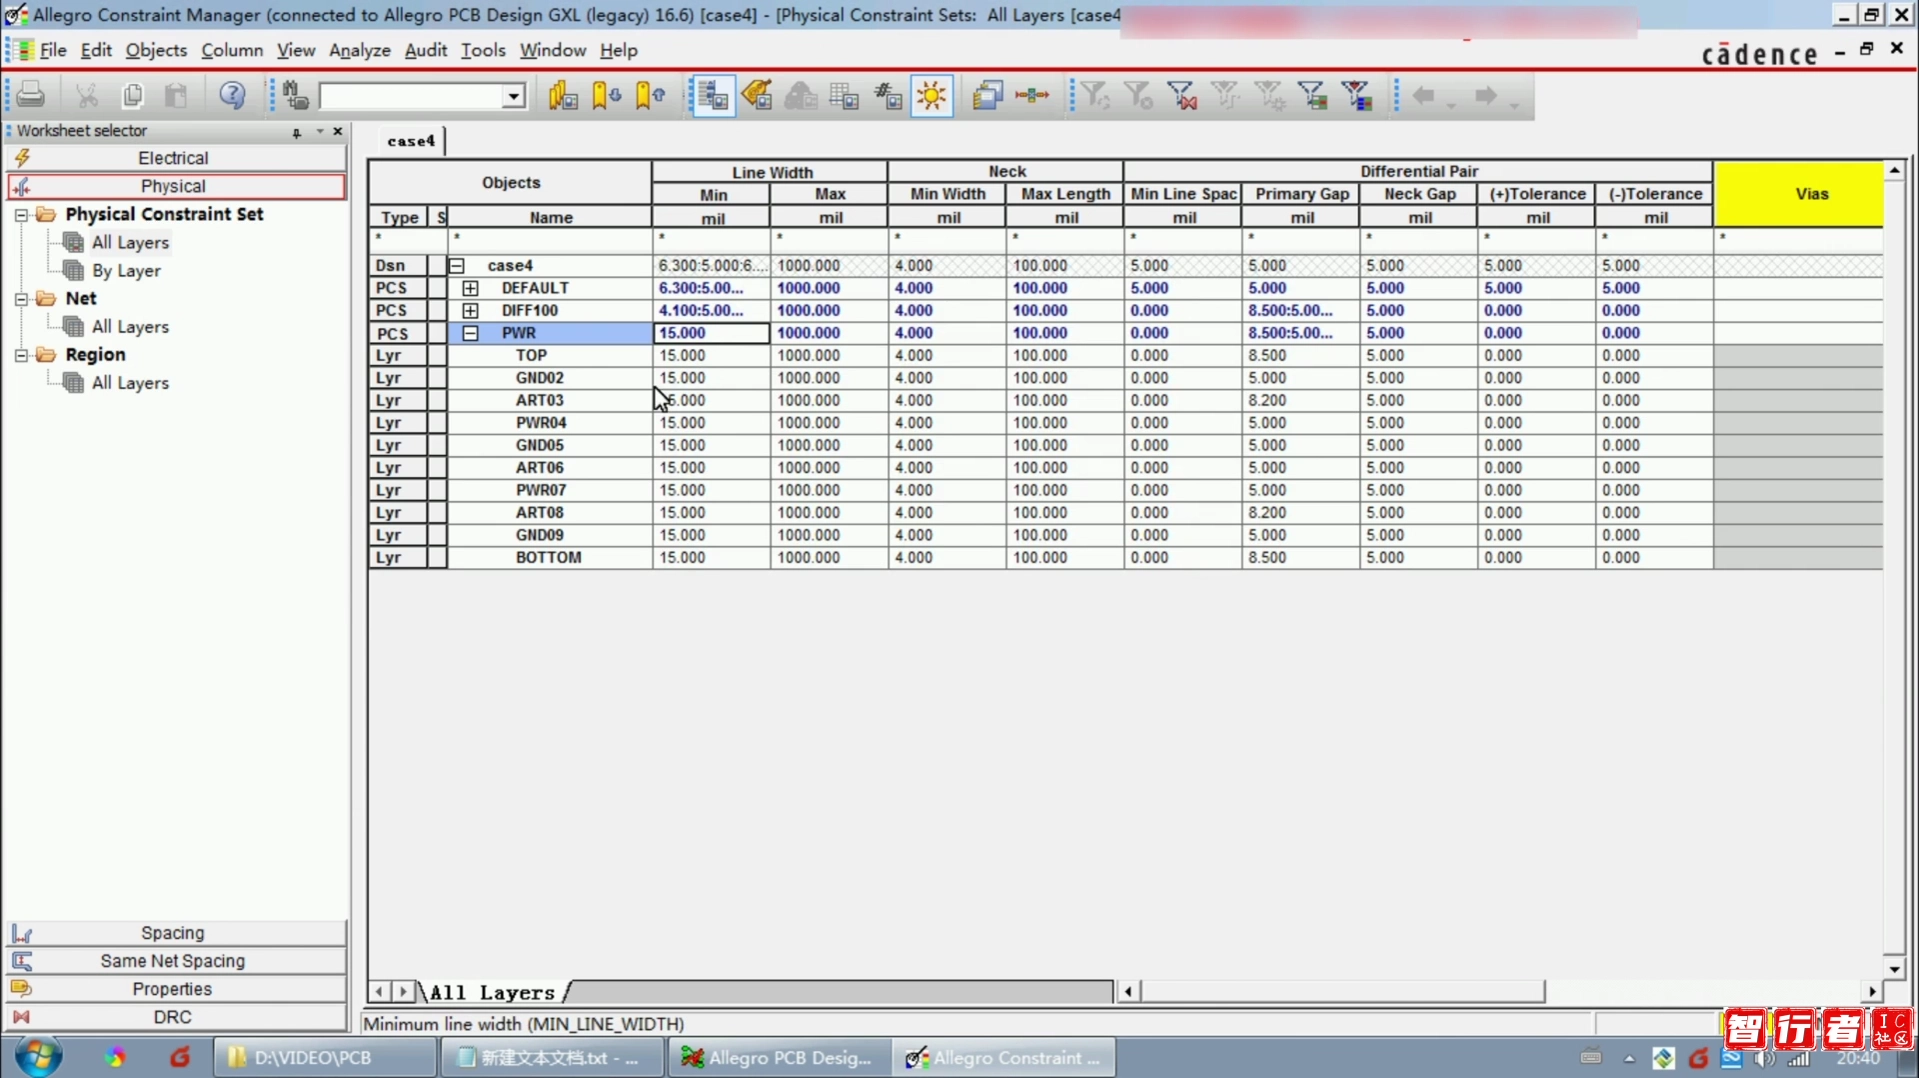Open the DRC worksheet section
Screen dimensions: 1919x1078
176,1017
